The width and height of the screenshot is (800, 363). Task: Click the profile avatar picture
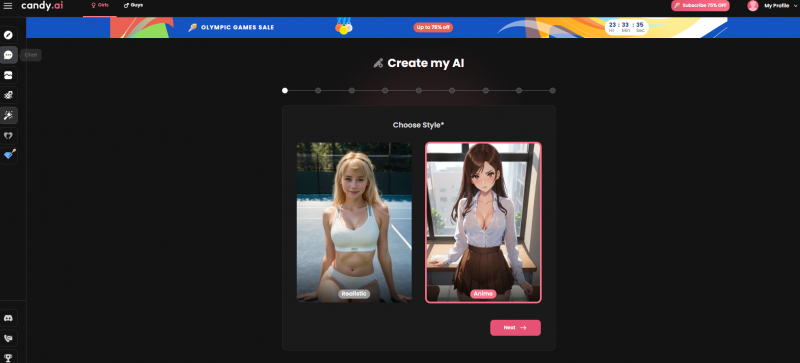click(x=753, y=6)
